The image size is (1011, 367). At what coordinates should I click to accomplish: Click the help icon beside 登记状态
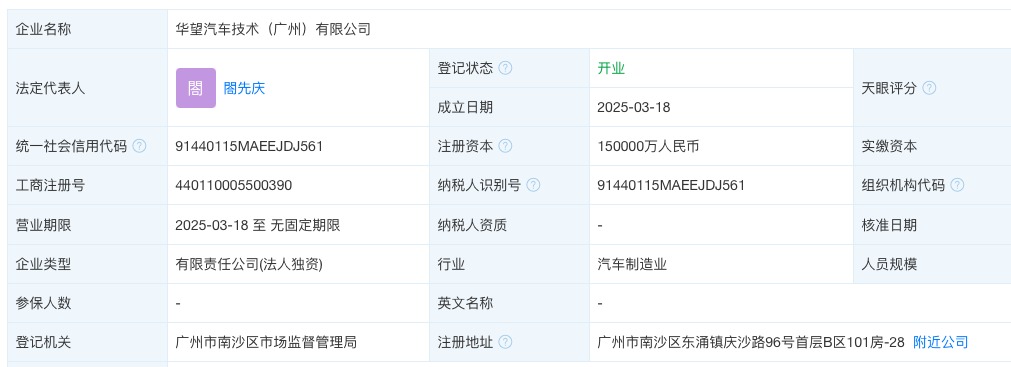(x=506, y=68)
